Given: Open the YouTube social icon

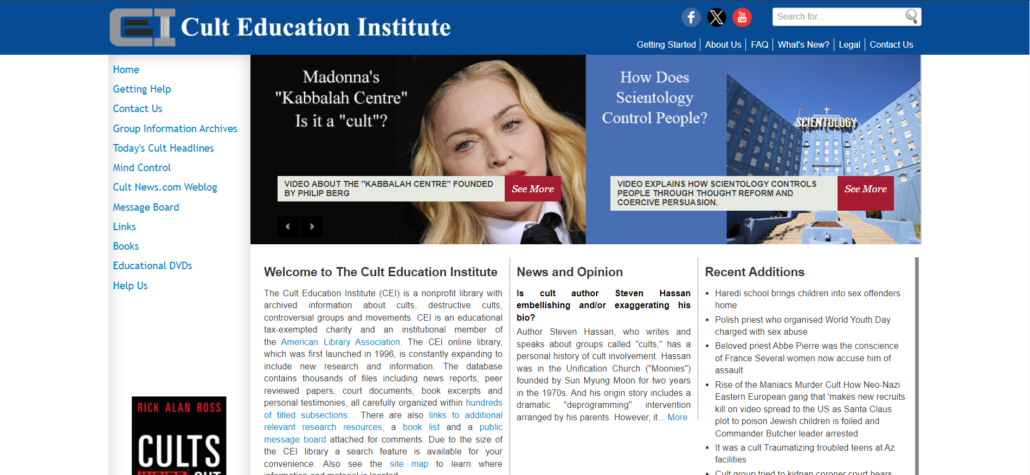Looking at the screenshot, I should tap(742, 17).
